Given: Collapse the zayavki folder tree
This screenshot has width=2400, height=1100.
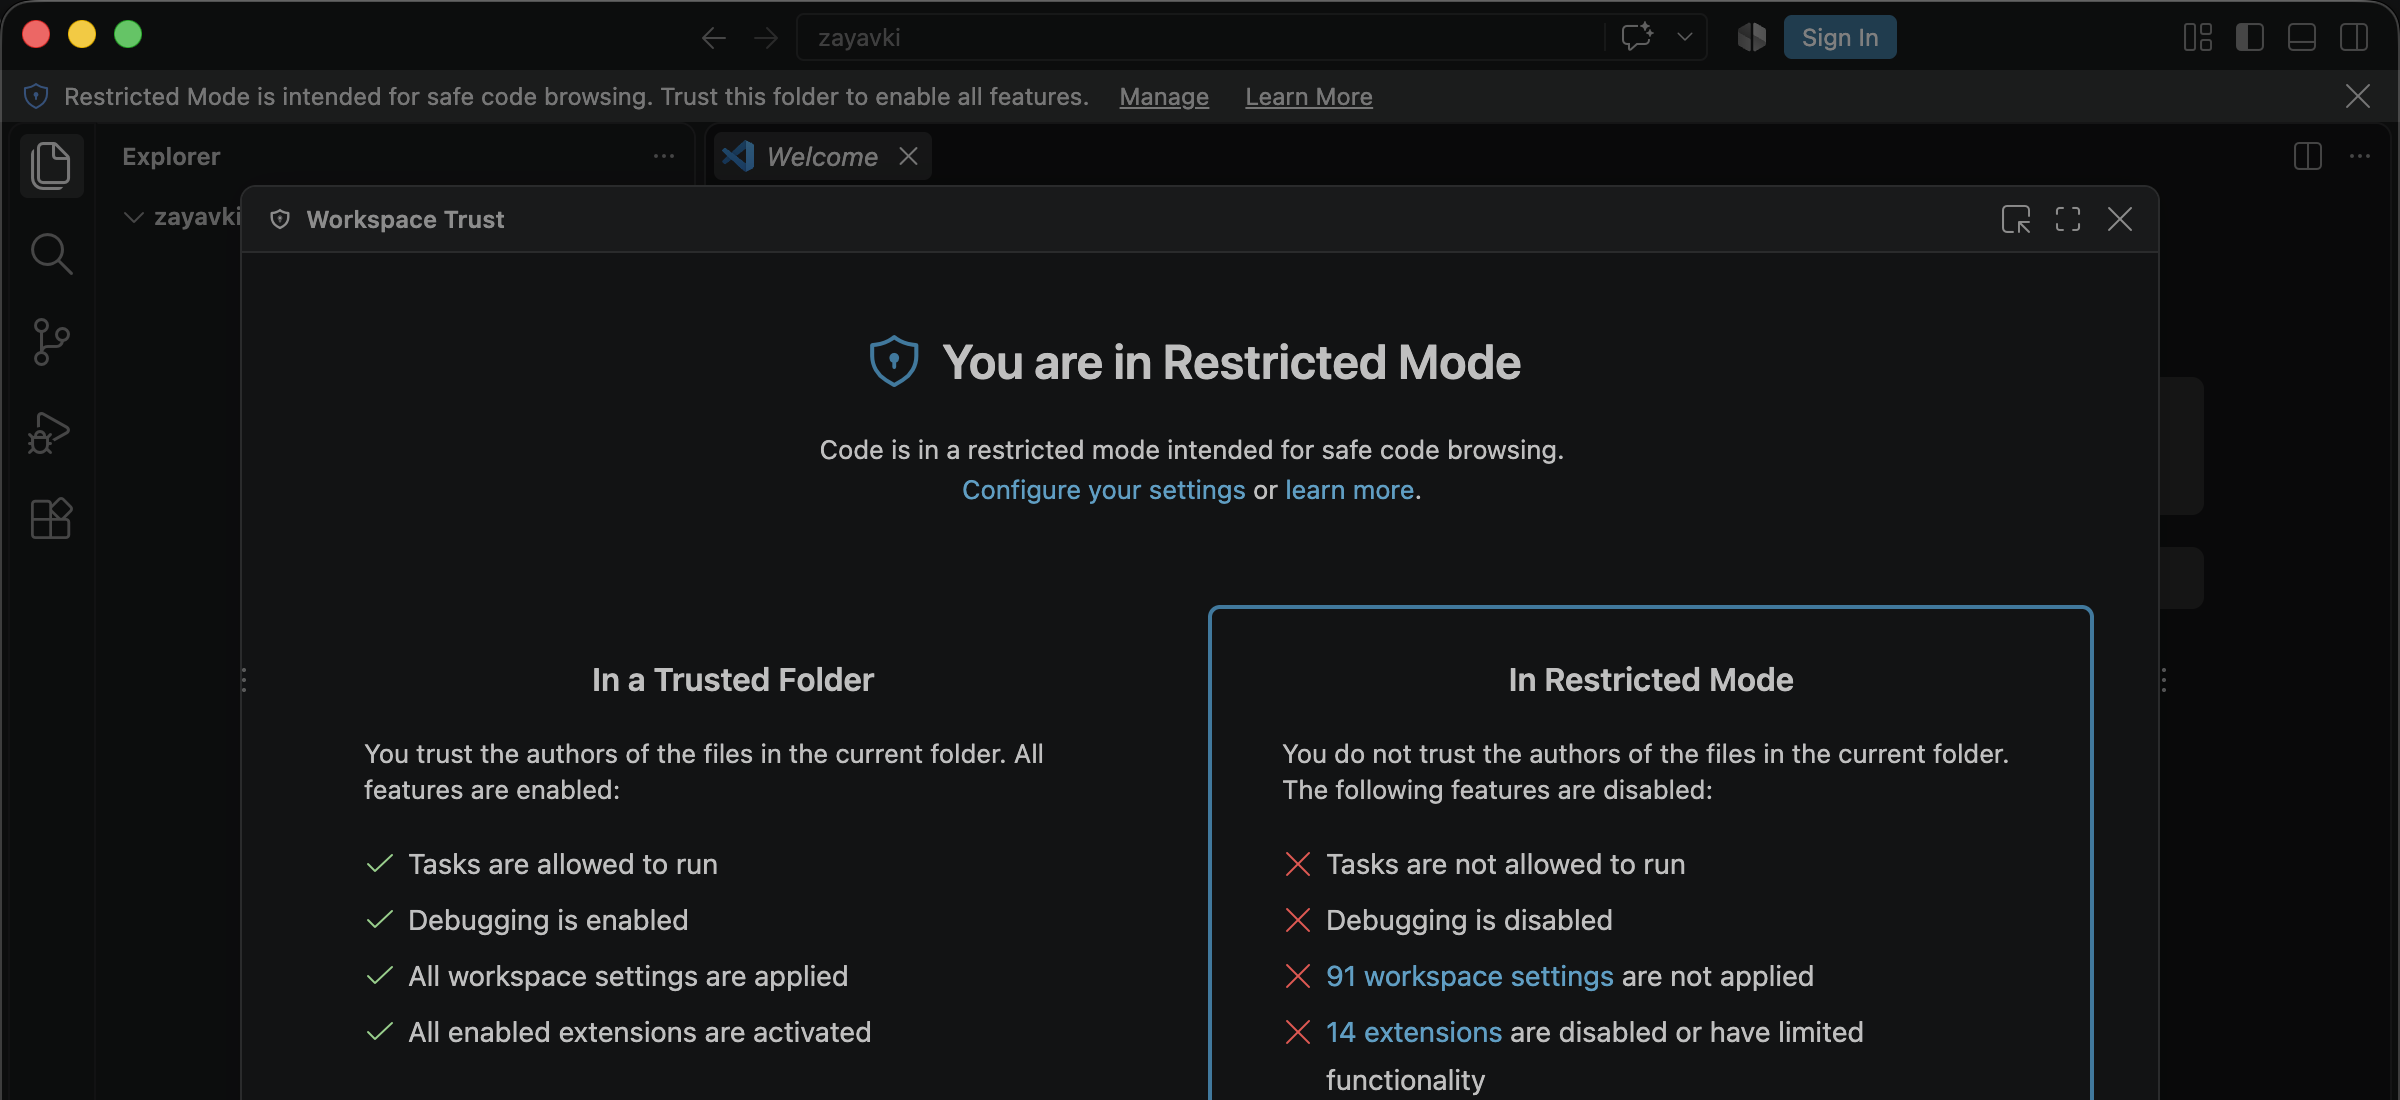Looking at the screenshot, I should coord(133,217).
